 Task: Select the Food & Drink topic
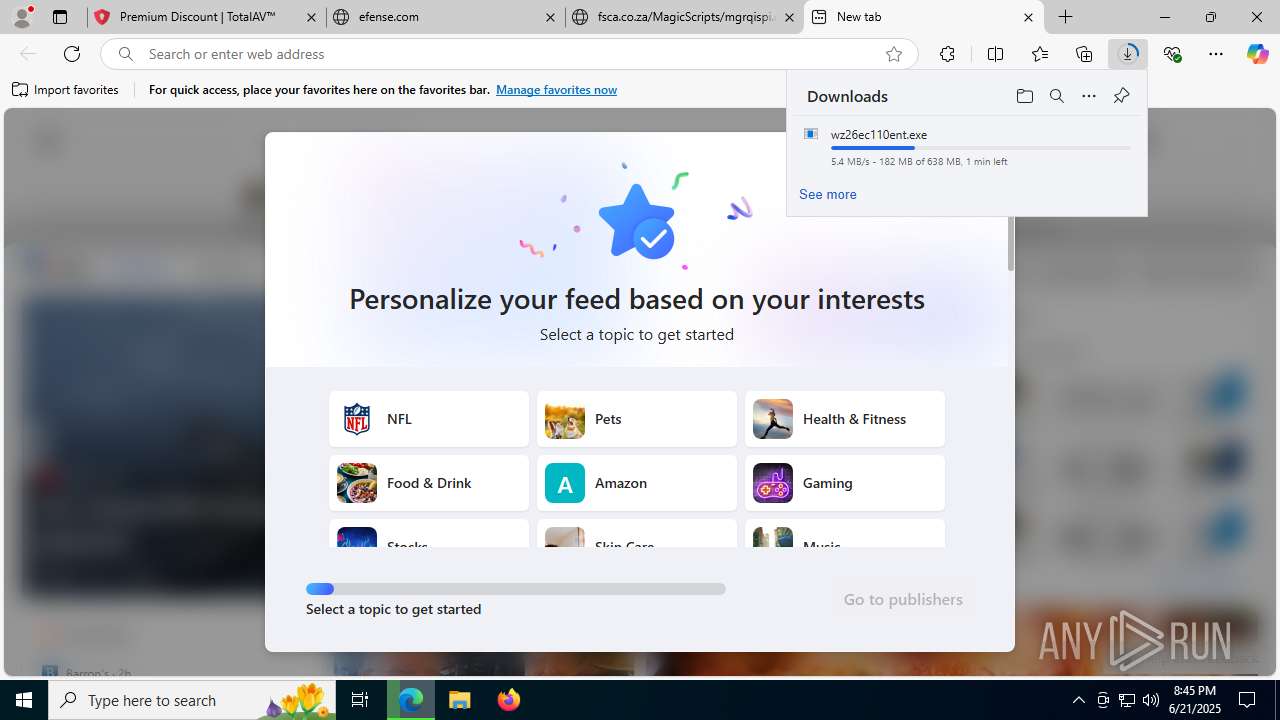(429, 483)
